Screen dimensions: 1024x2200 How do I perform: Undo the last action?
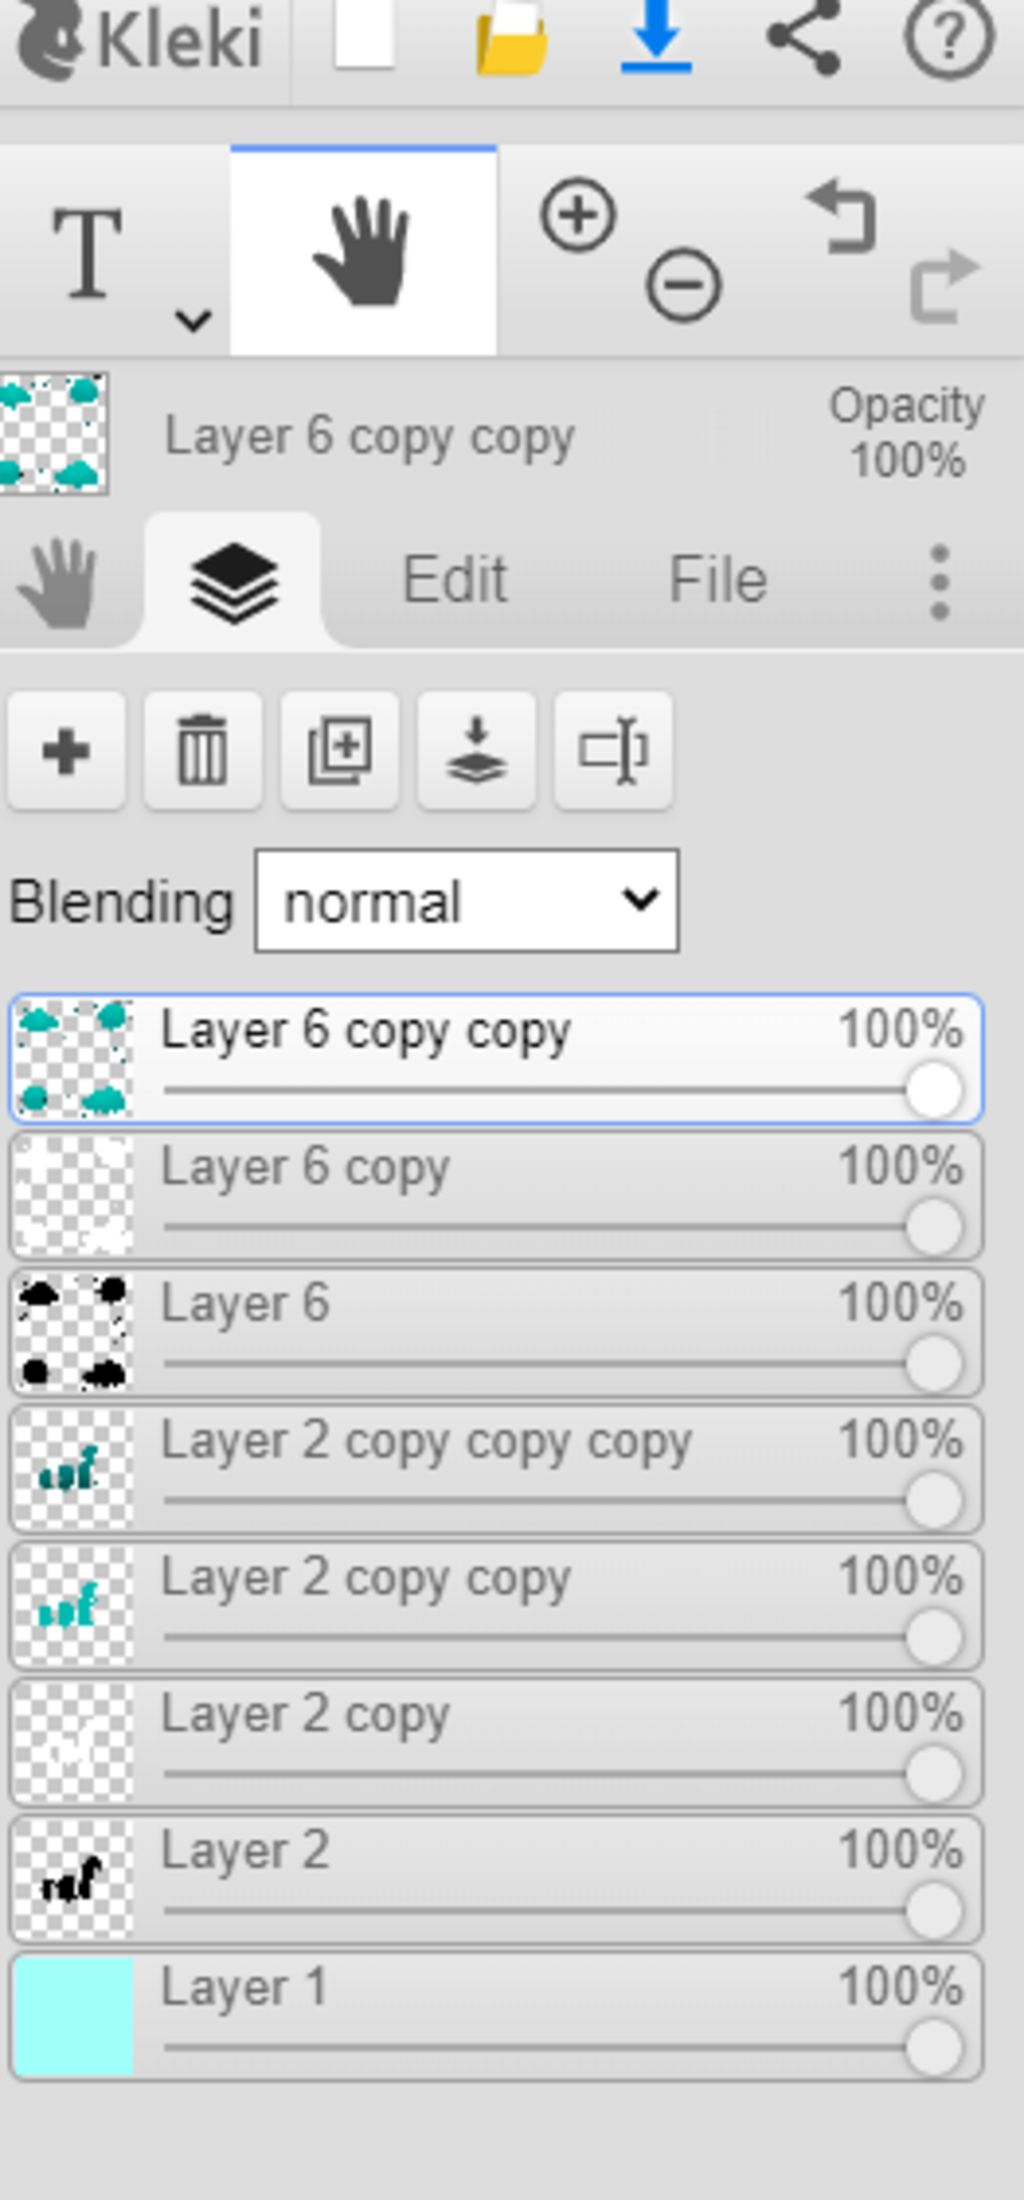(x=842, y=215)
